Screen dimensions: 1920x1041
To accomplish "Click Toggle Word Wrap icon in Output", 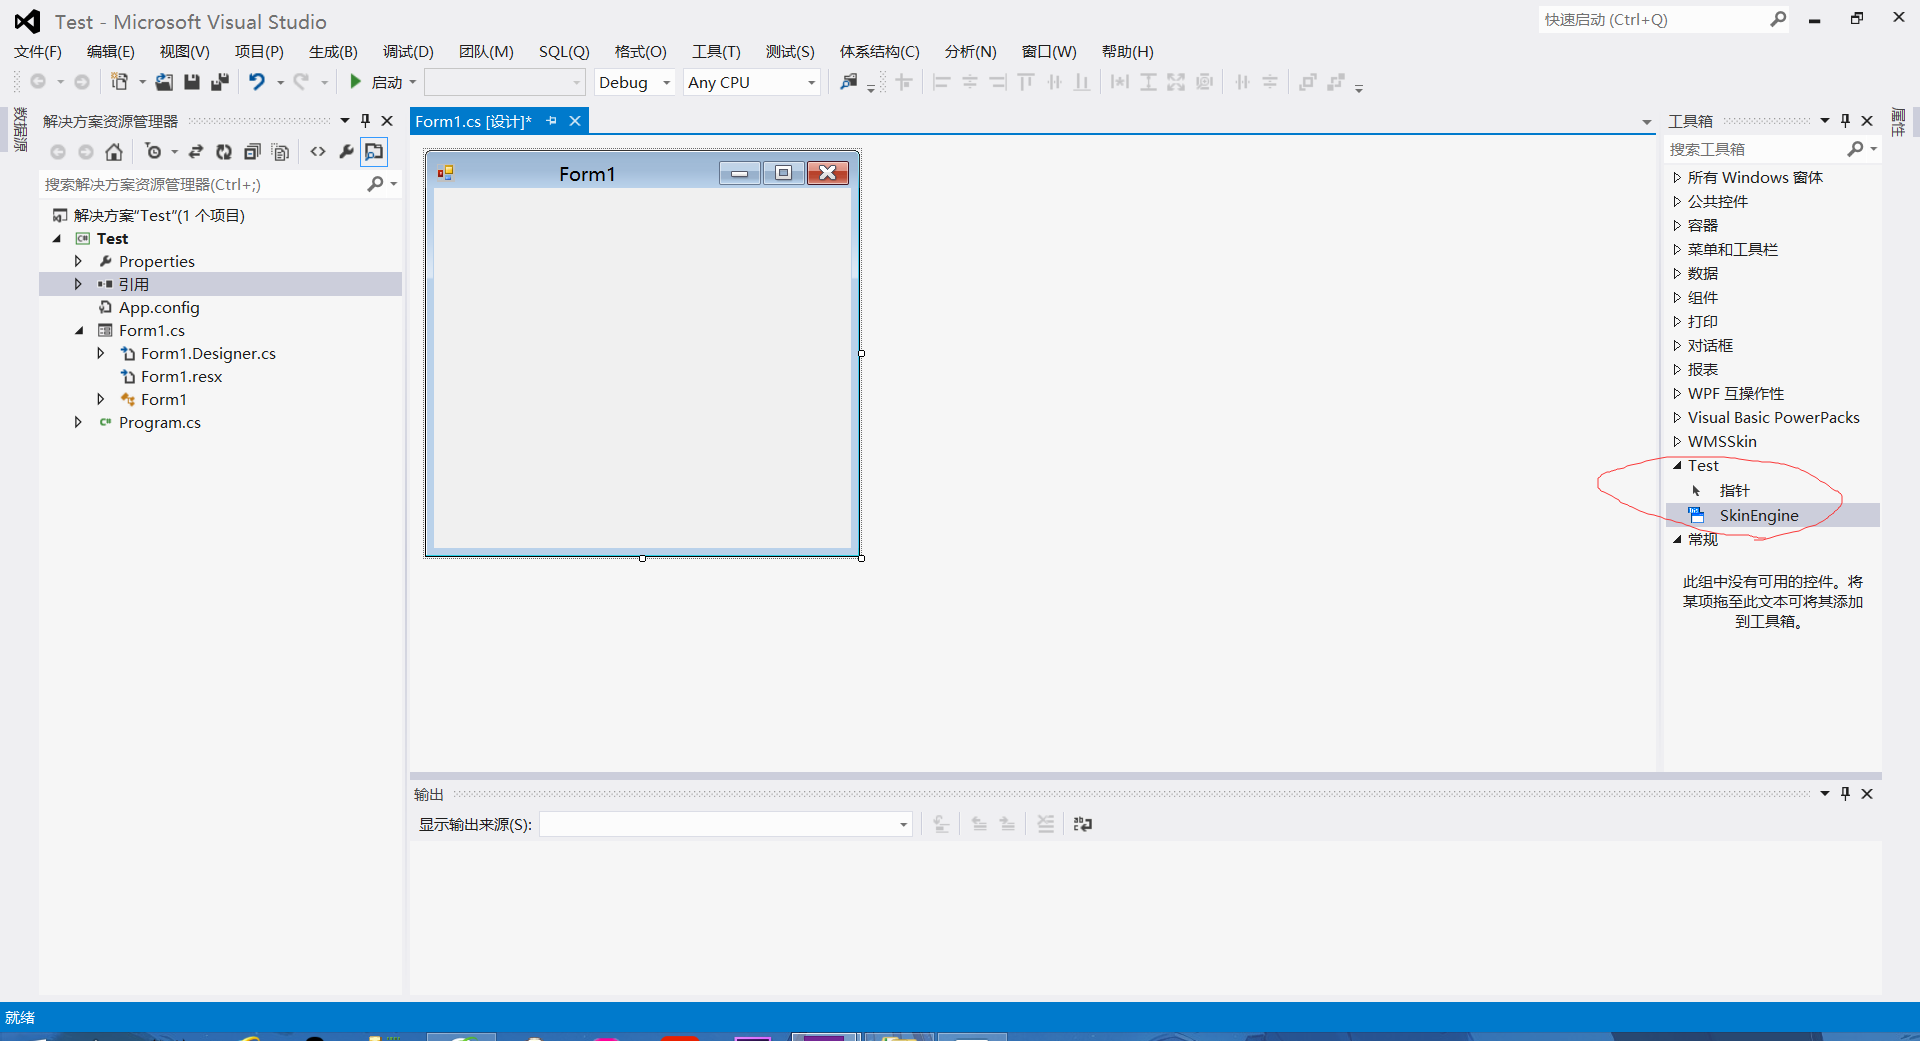I will click(x=1083, y=824).
